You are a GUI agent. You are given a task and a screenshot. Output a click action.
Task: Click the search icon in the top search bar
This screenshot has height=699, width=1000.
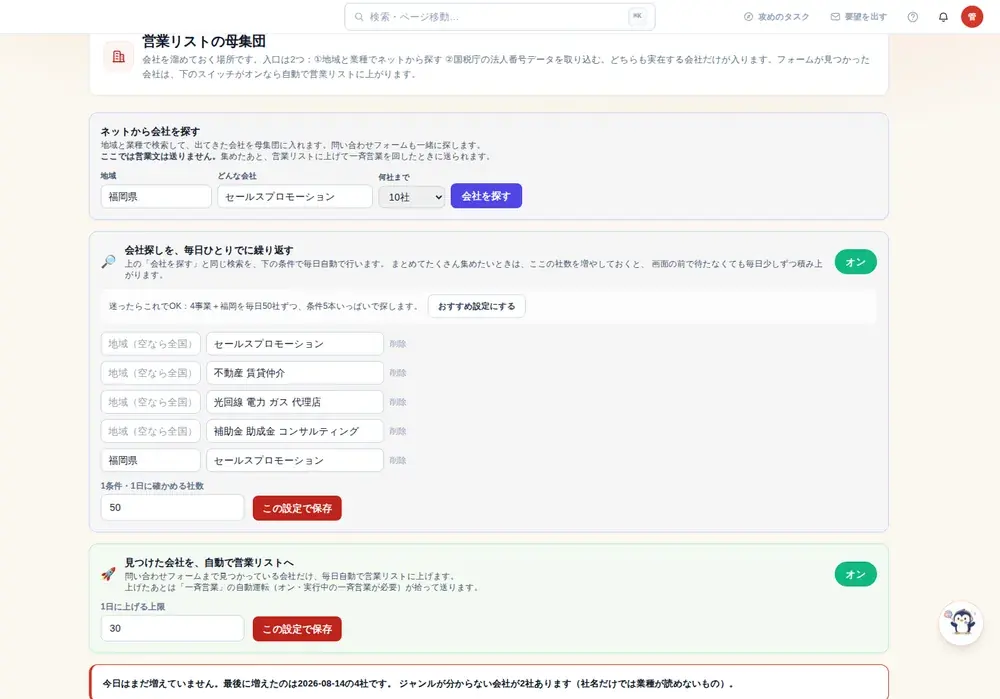click(x=359, y=17)
